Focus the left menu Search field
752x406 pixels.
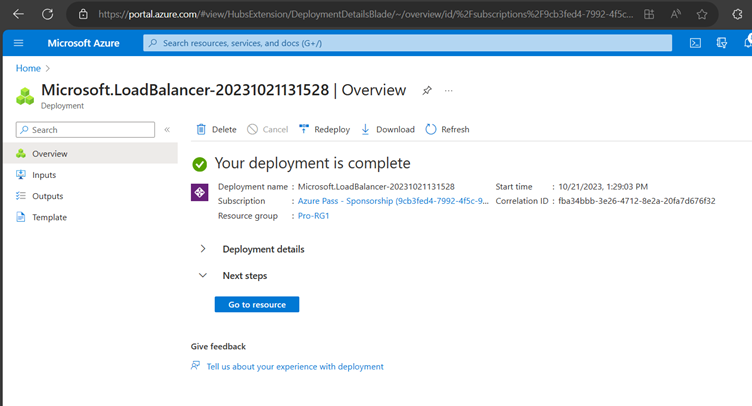click(x=85, y=130)
